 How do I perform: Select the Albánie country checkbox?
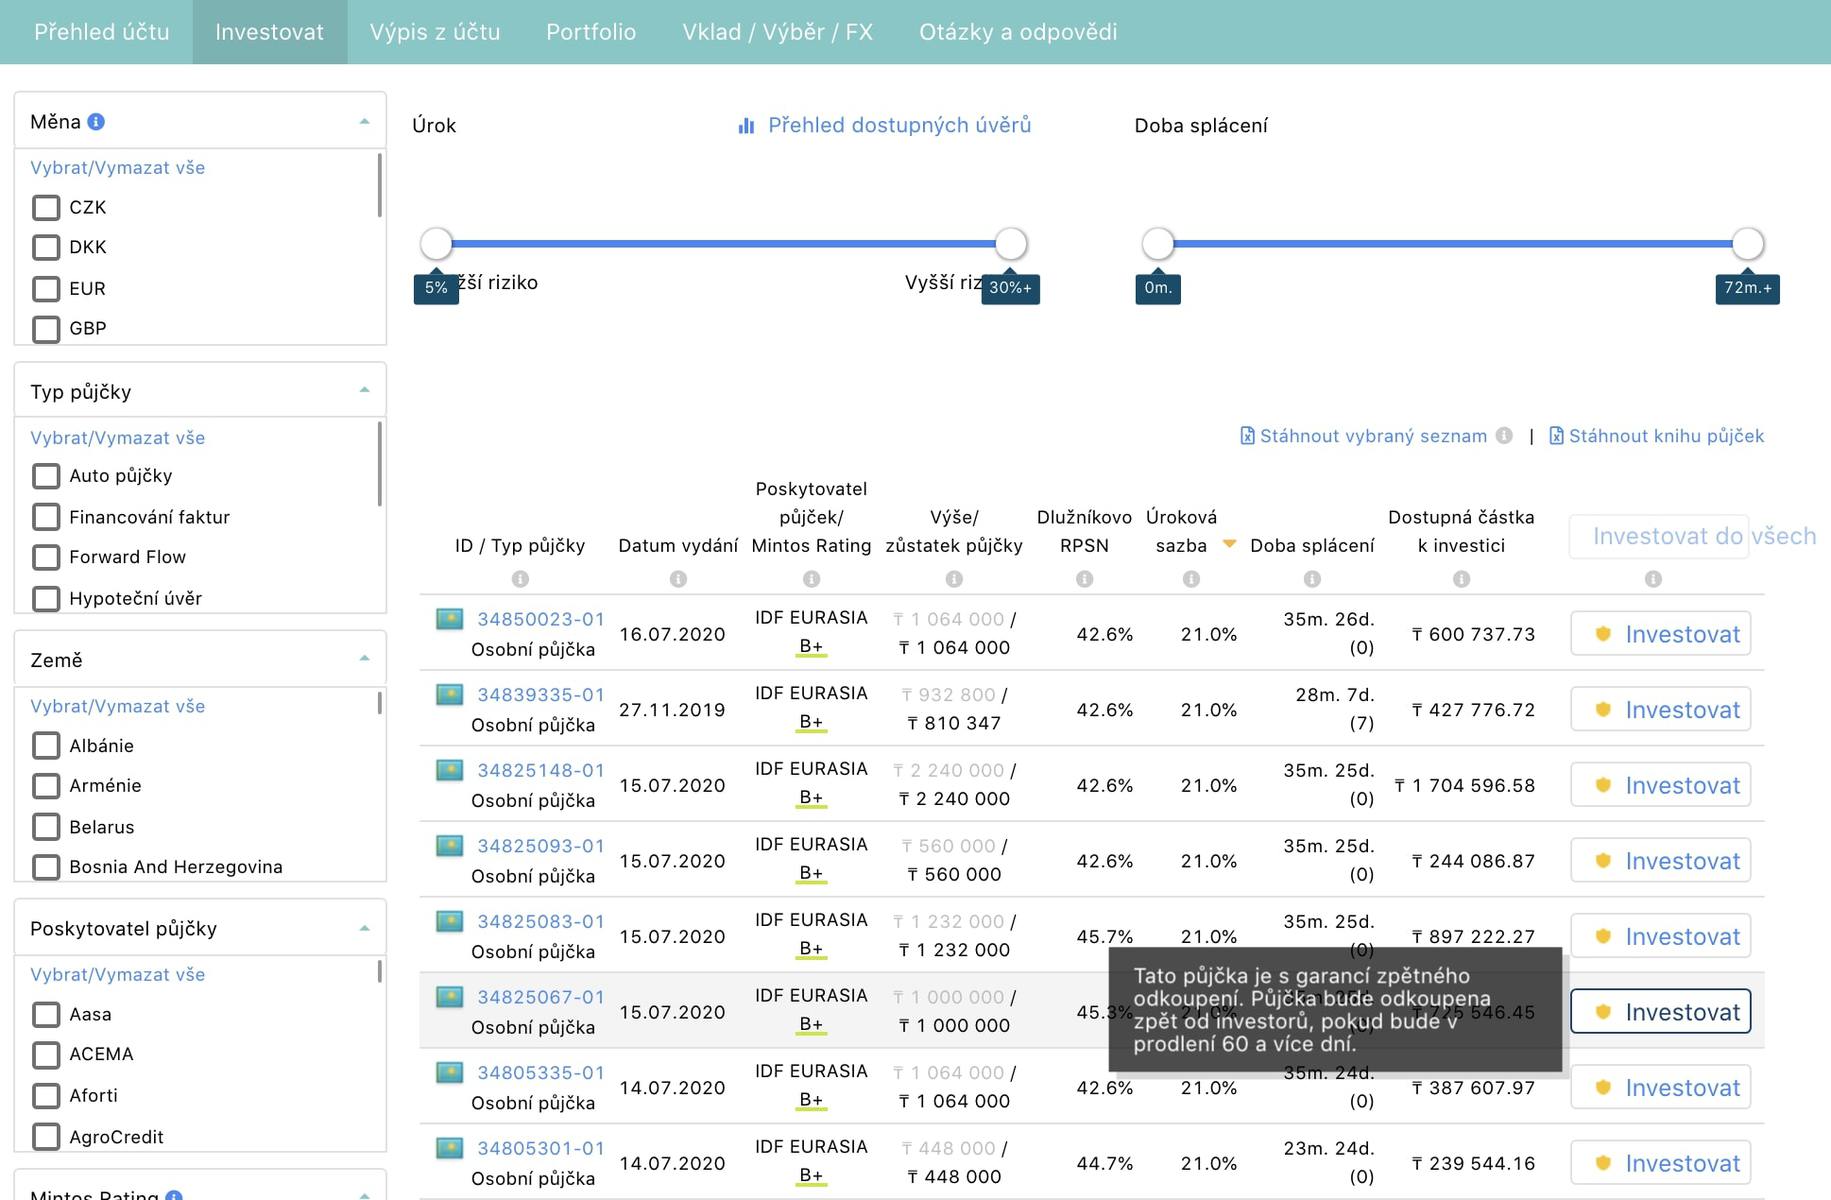[x=46, y=746]
